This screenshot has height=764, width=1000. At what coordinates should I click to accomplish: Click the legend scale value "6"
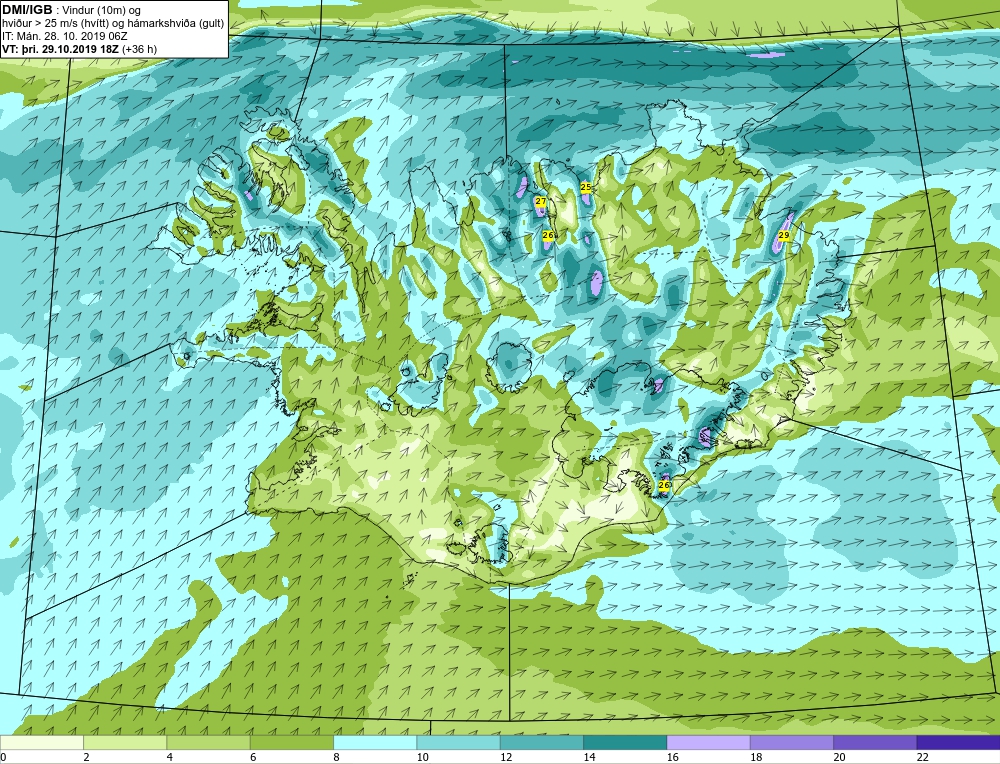click(x=253, y=757)
